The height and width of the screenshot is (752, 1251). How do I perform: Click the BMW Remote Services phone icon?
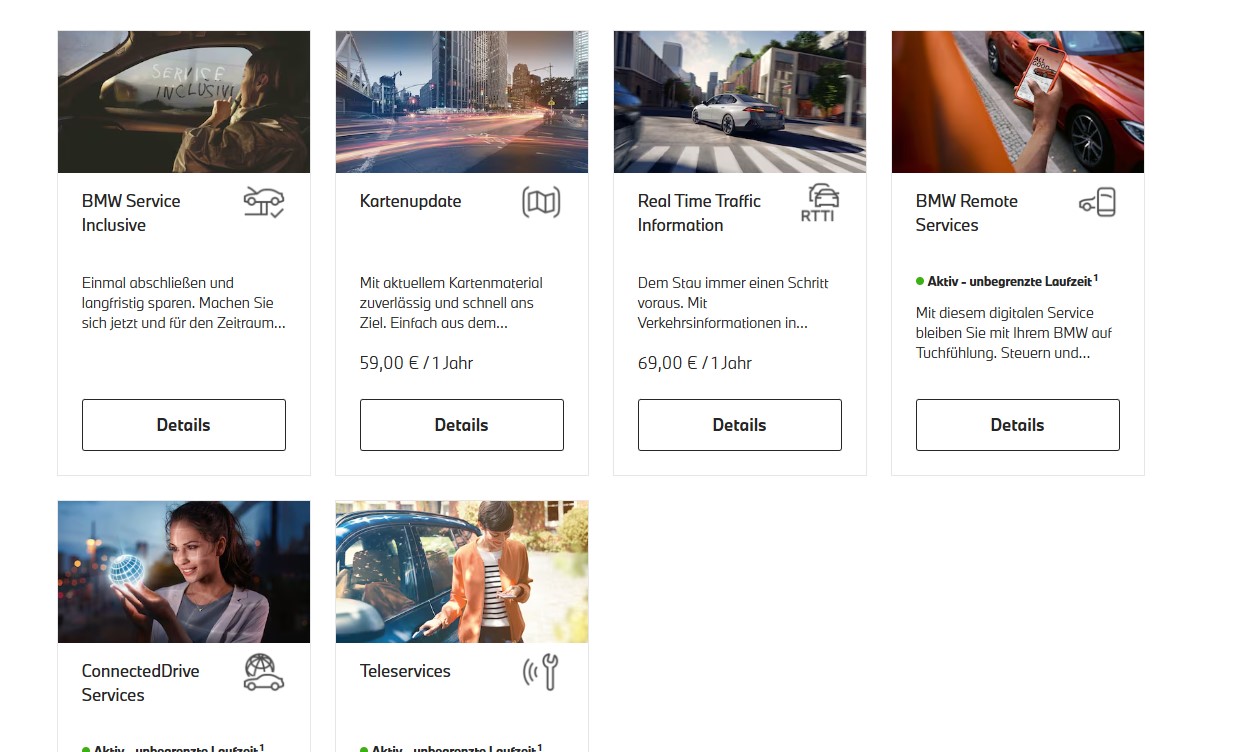[1097, 202]
